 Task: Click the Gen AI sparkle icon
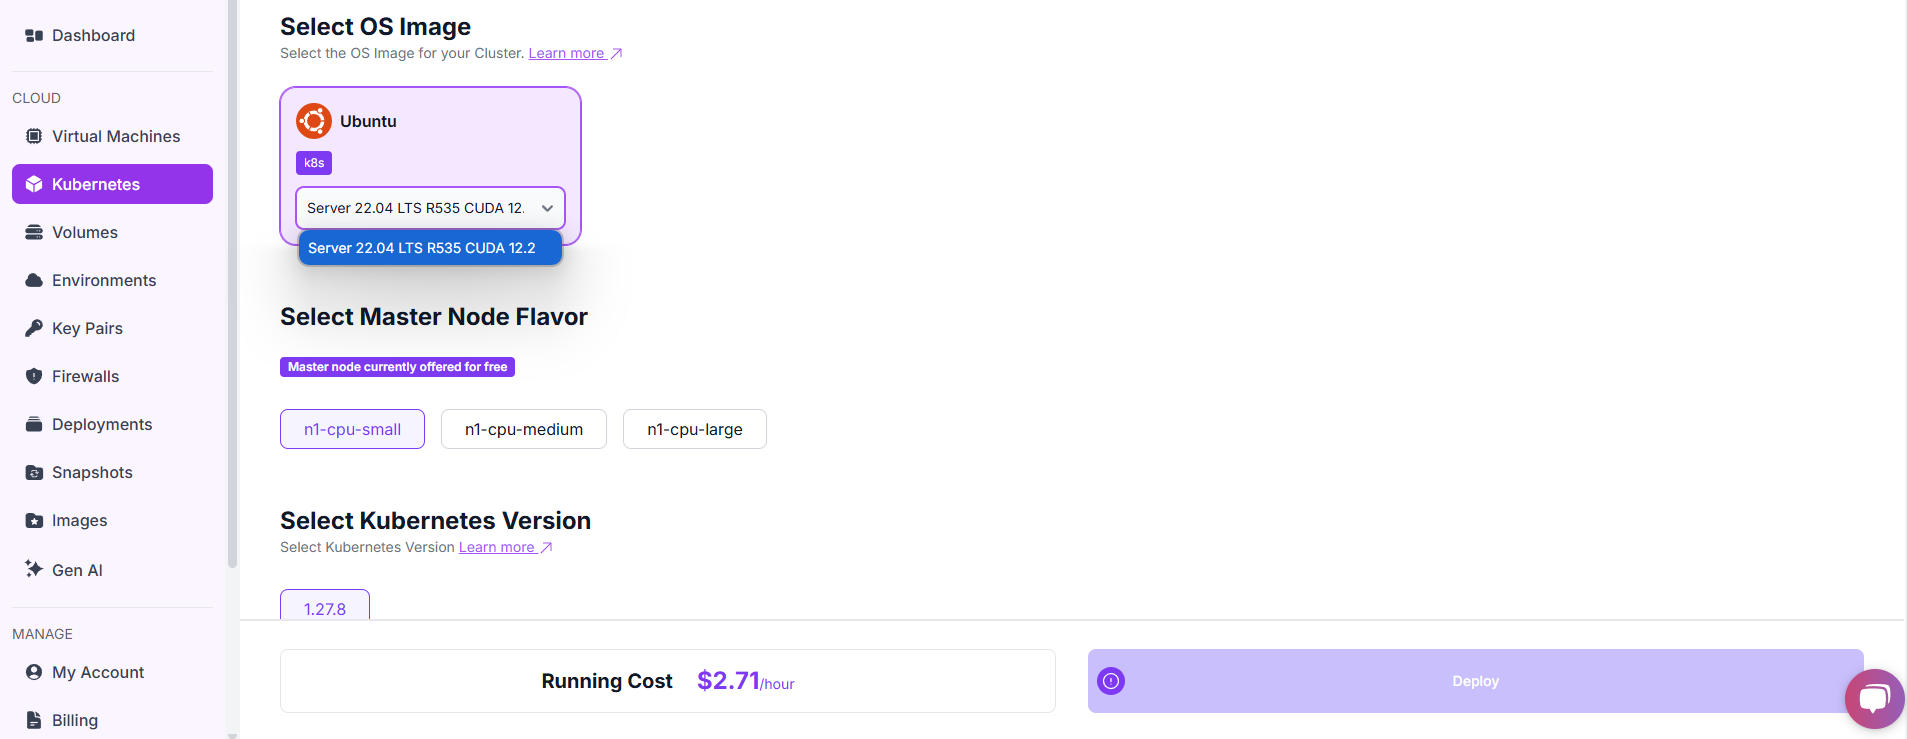click(x=34, y=569)
